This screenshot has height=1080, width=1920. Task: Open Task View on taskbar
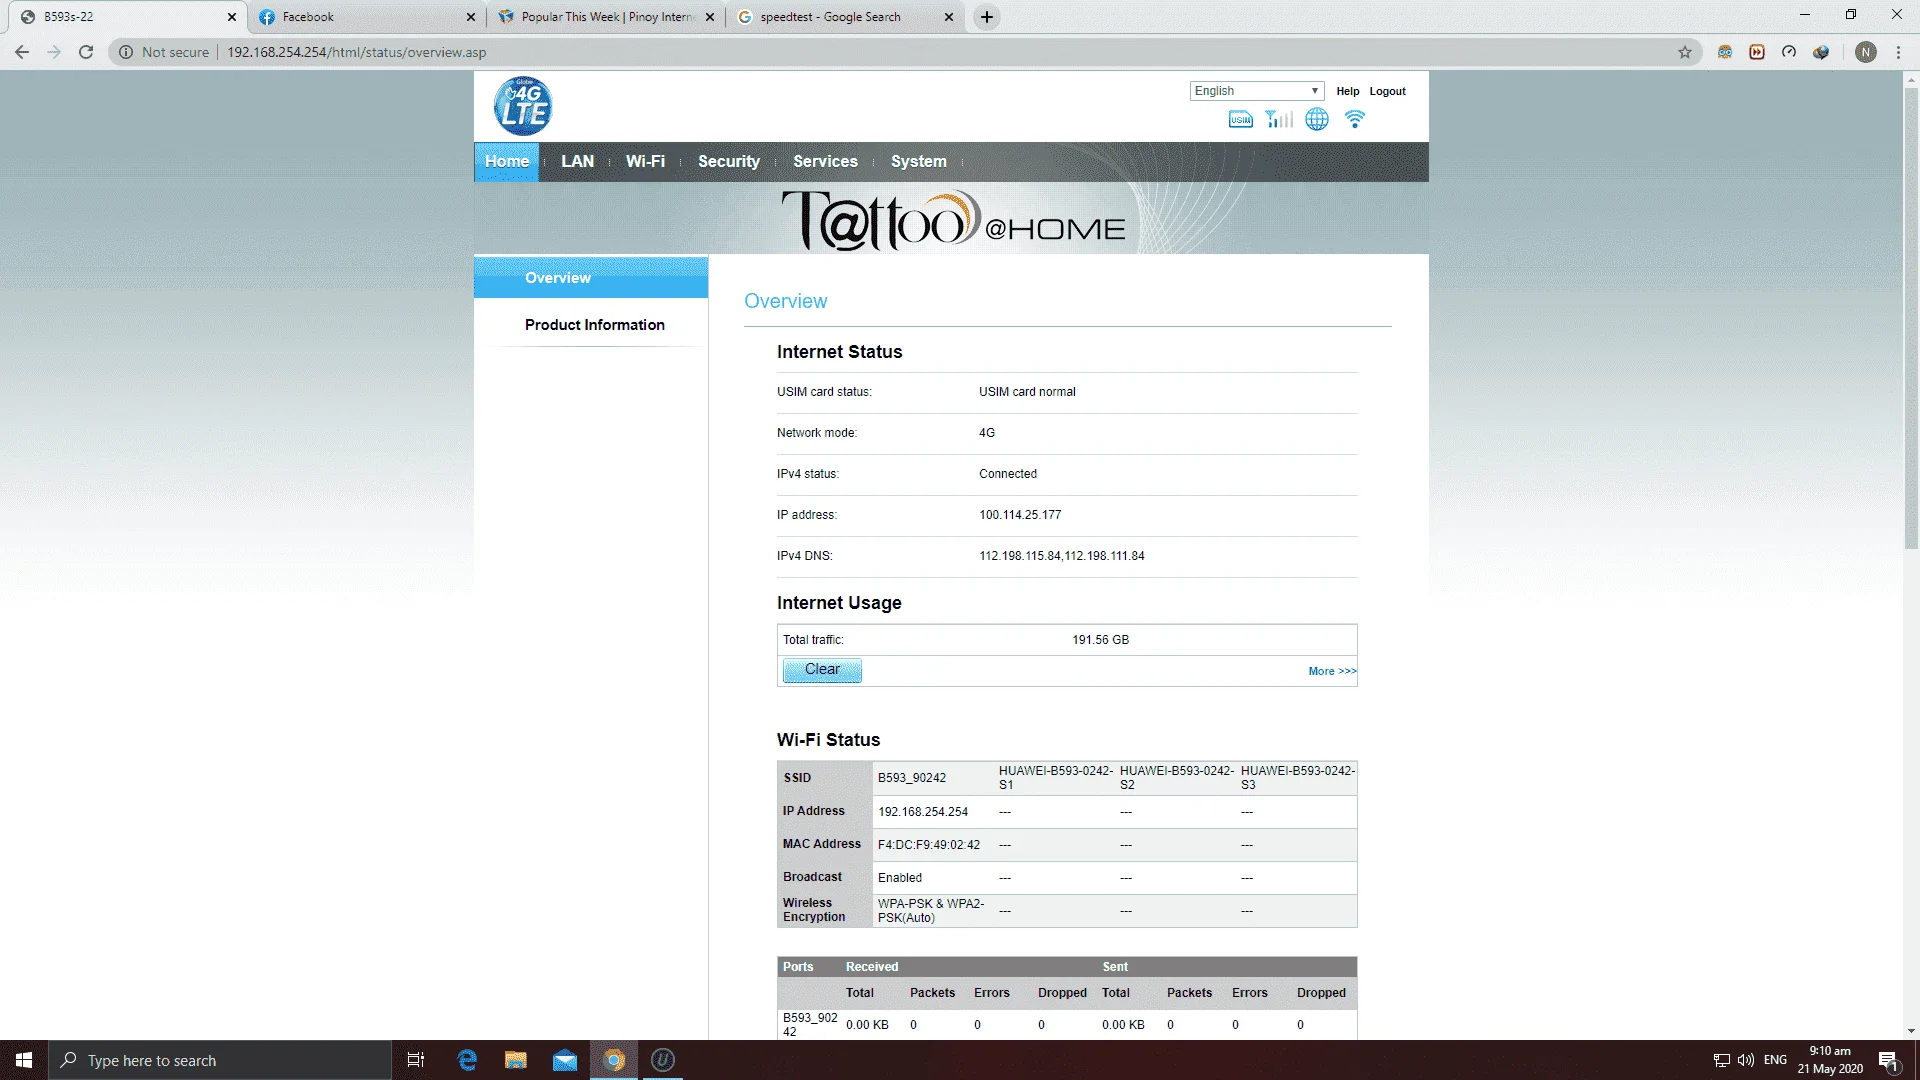coord(416,1060)
